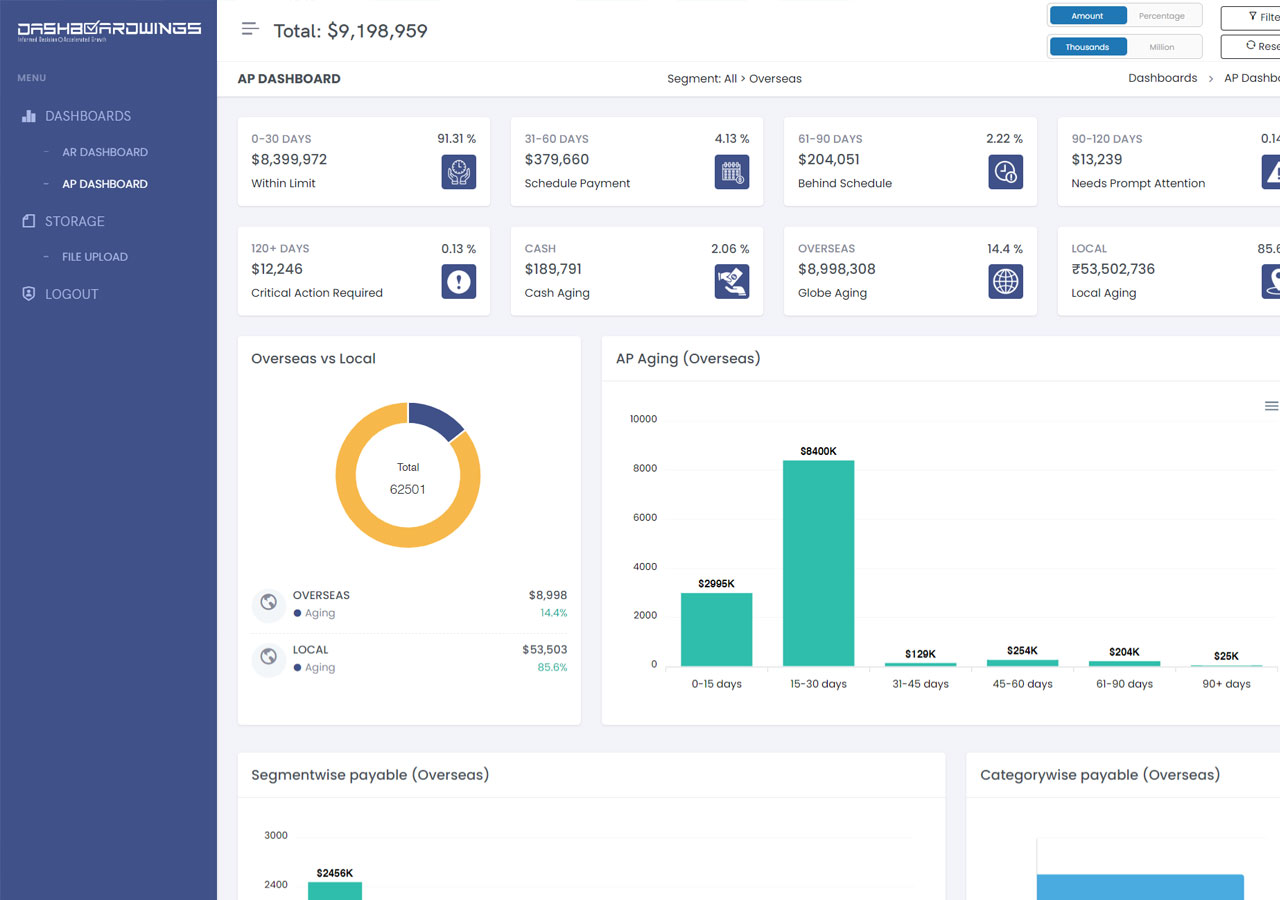Click the 61-90 days $204K bar
Image resolution: width=1280 pixels, height=900 pixels.
click(1124, 663)
